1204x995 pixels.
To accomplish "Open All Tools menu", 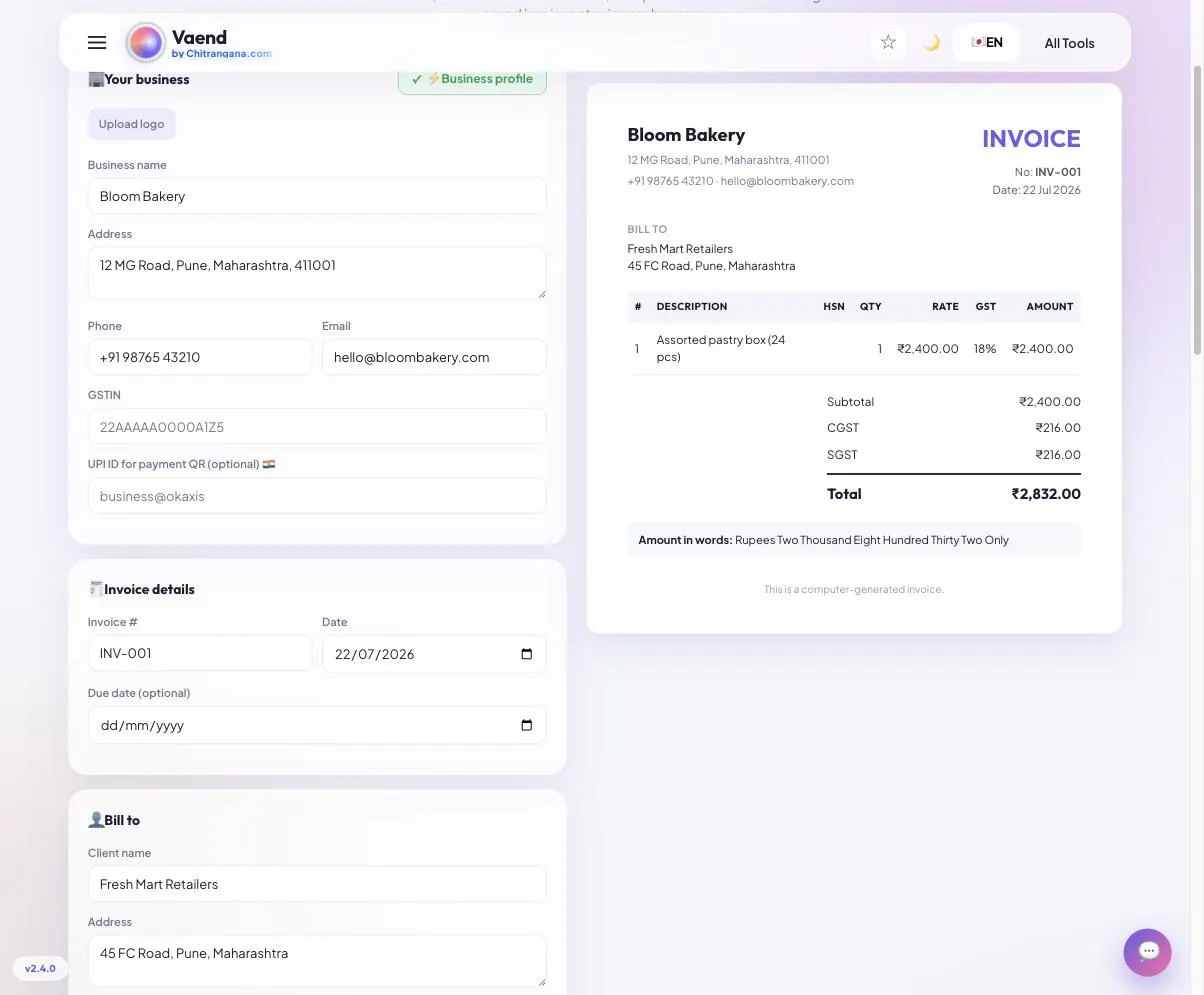I will (1069, 43).
